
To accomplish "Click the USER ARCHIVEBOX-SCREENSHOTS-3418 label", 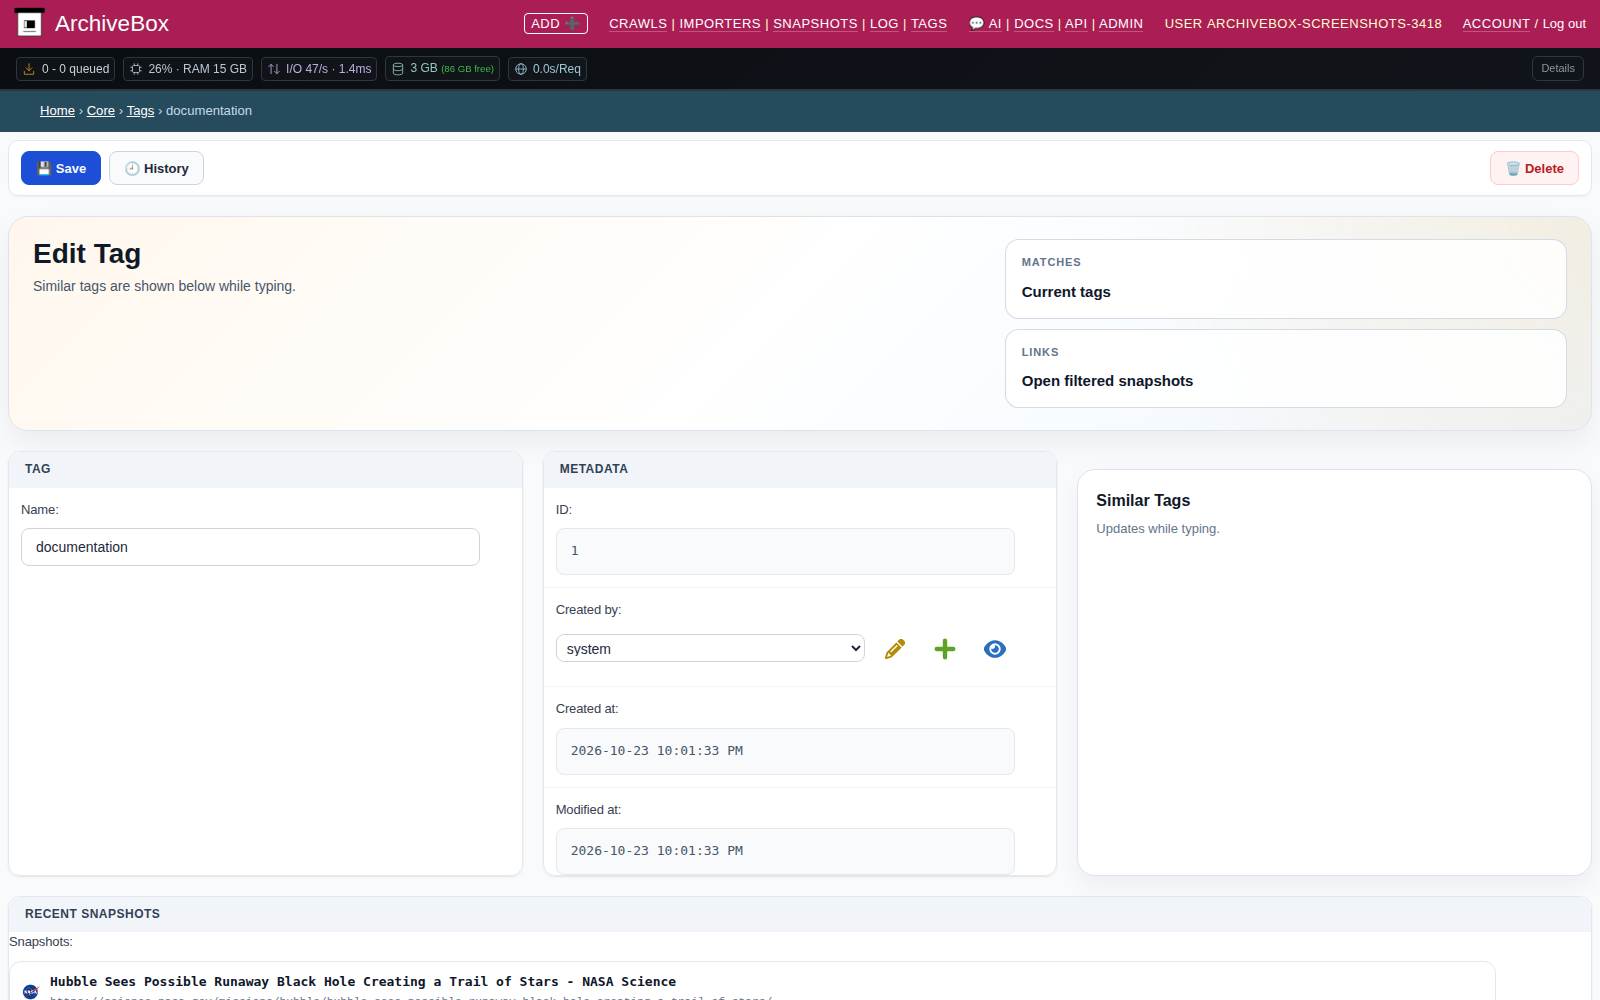I will [x=1303, y=24].
